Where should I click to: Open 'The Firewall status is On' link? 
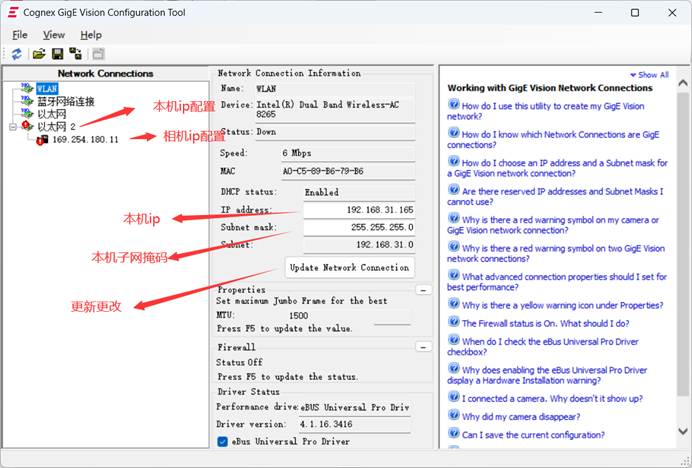(x=545, y=323)
